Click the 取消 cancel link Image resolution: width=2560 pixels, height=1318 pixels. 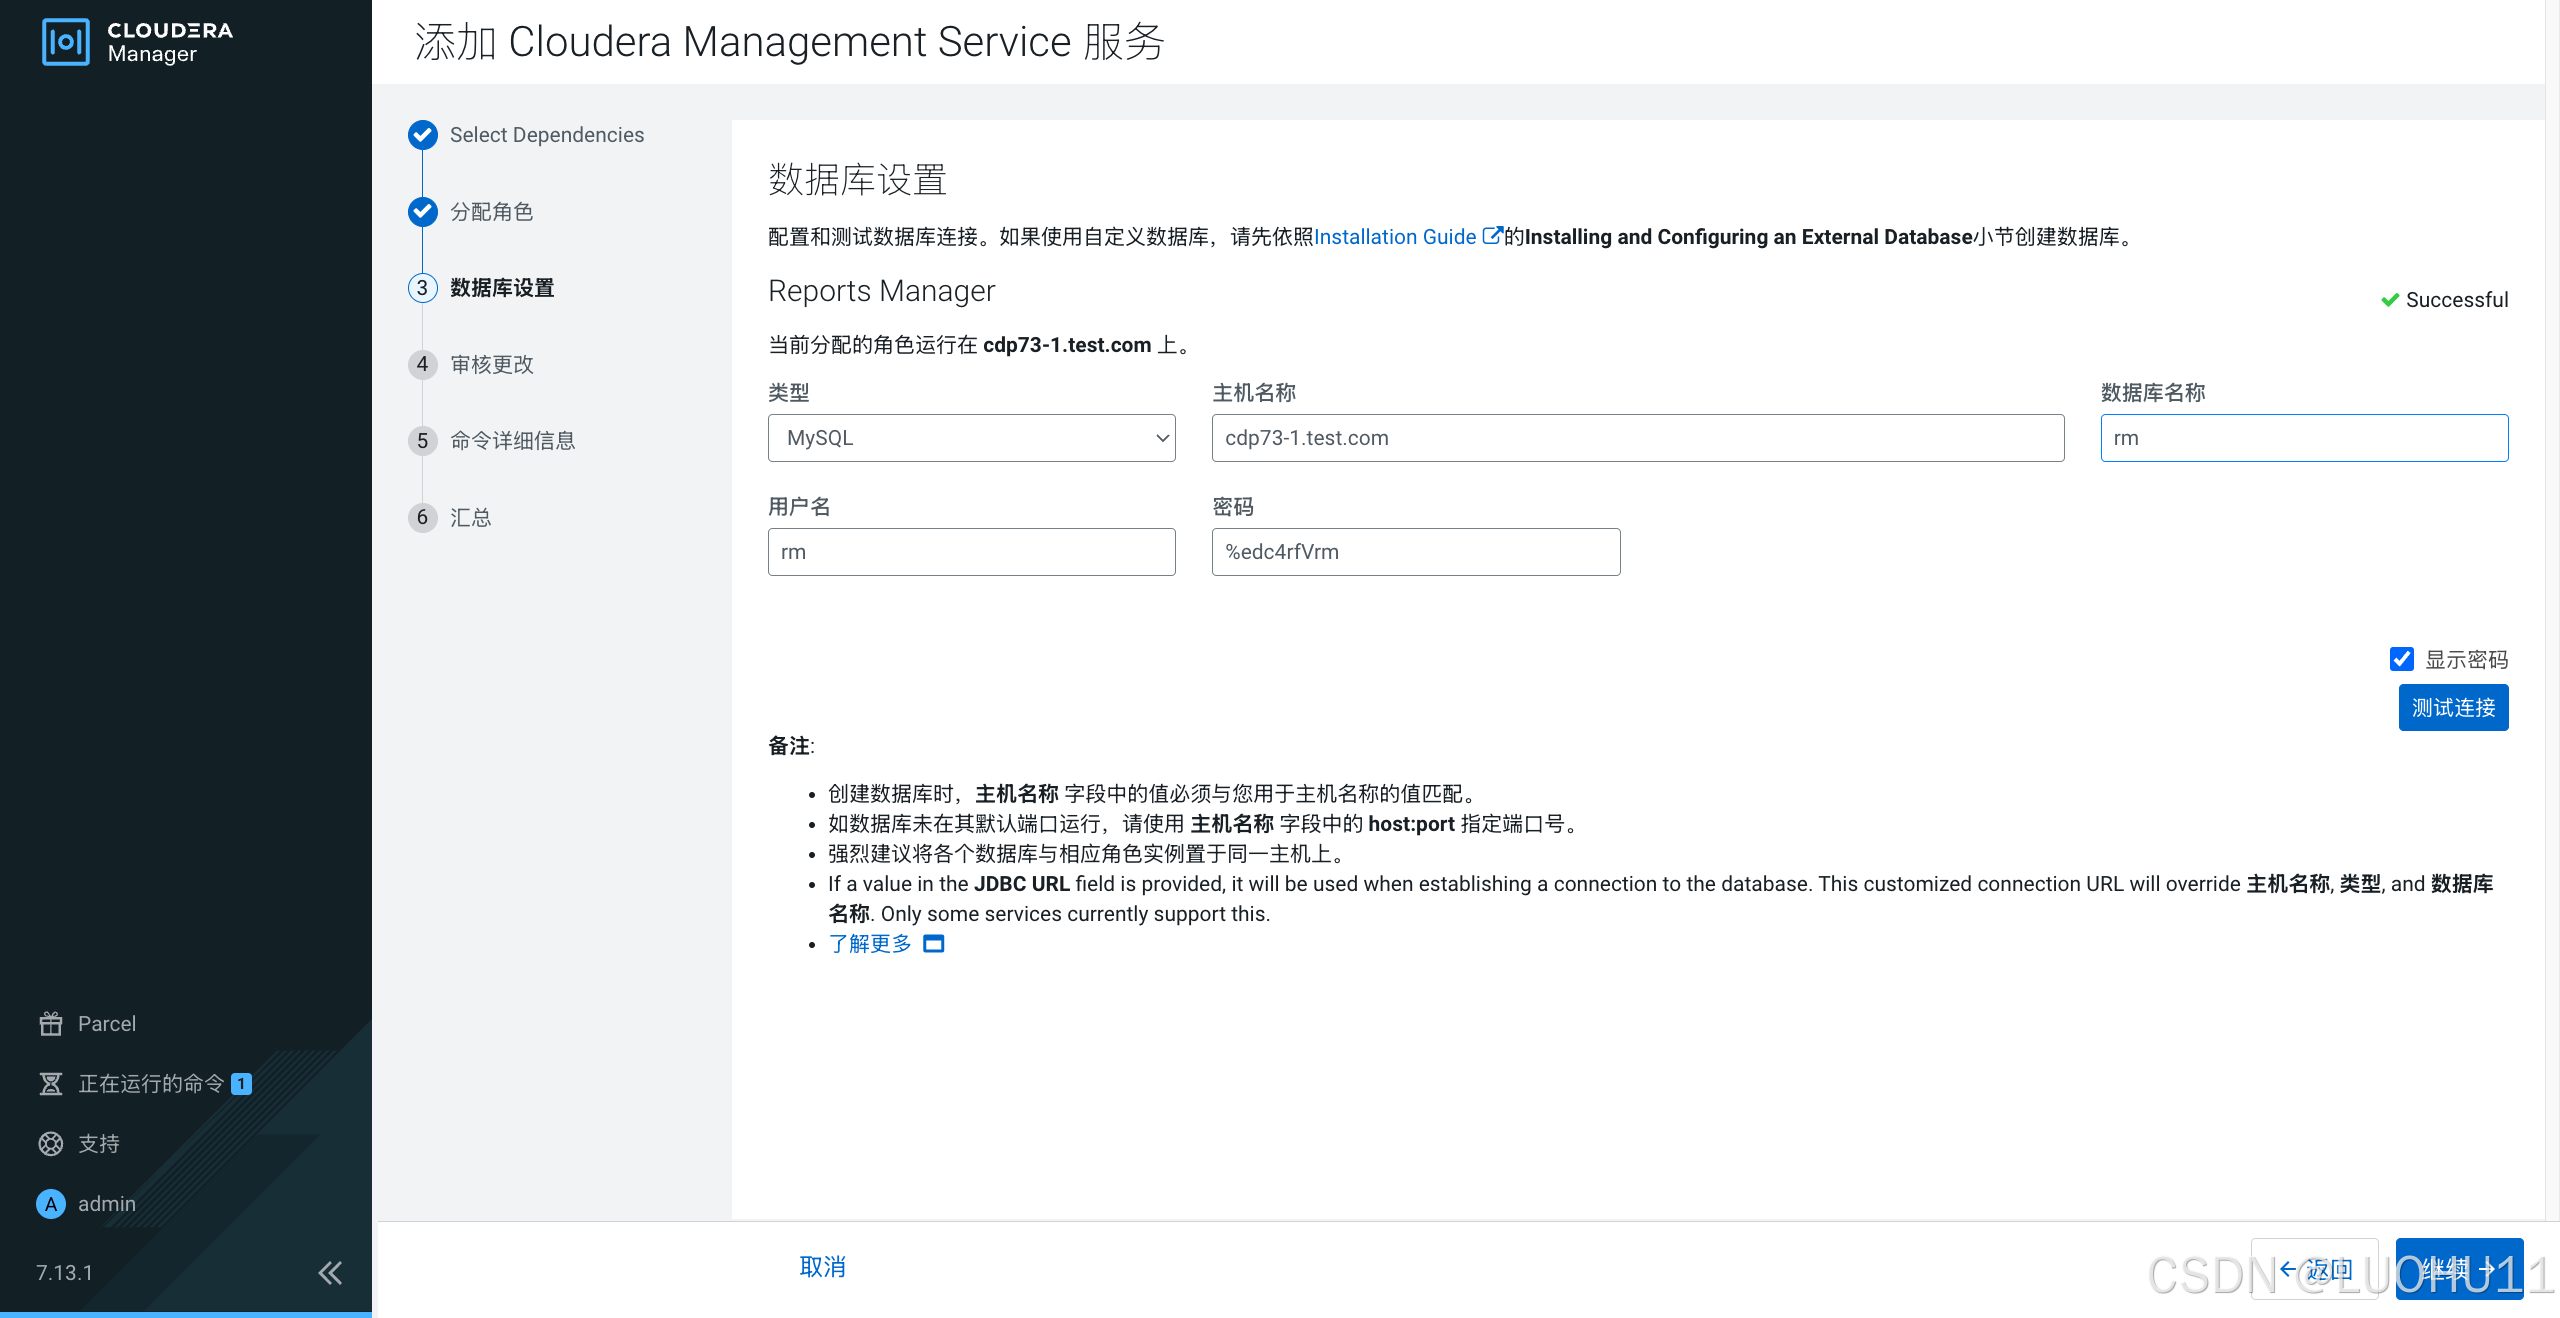[822, 1267]
